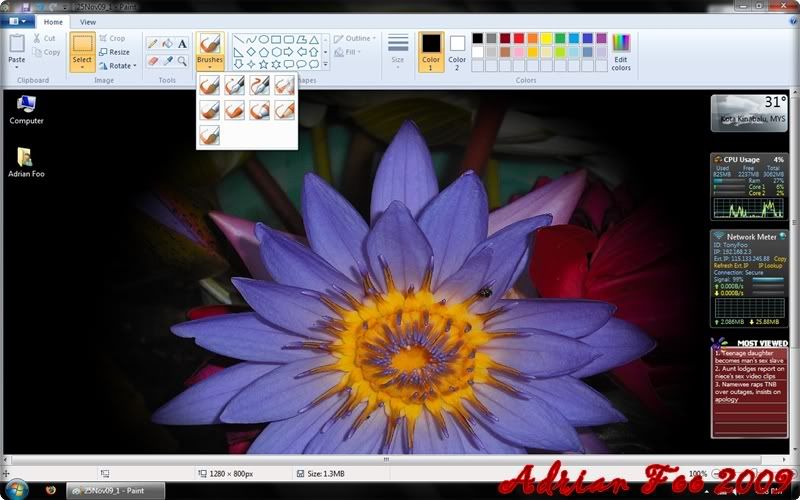
Task: Activate the Color 1 foreground selector
Action: 431,52
